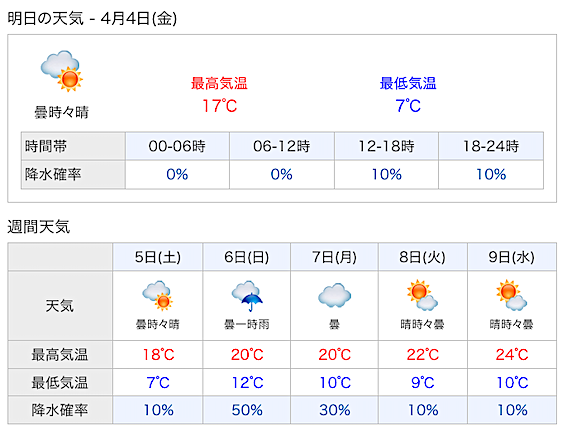The image size is (567, 431).
Task: Click the 7日(月) column header
Action: coord(334,257)
